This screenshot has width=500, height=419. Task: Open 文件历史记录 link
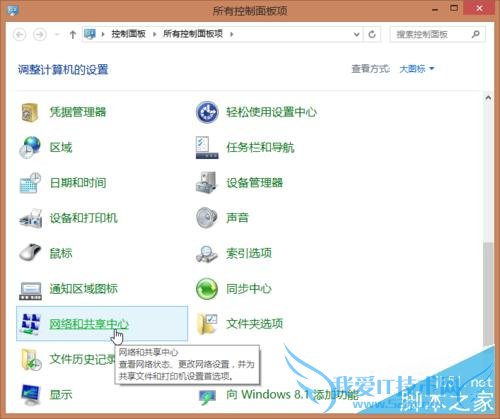coord(82,359)
